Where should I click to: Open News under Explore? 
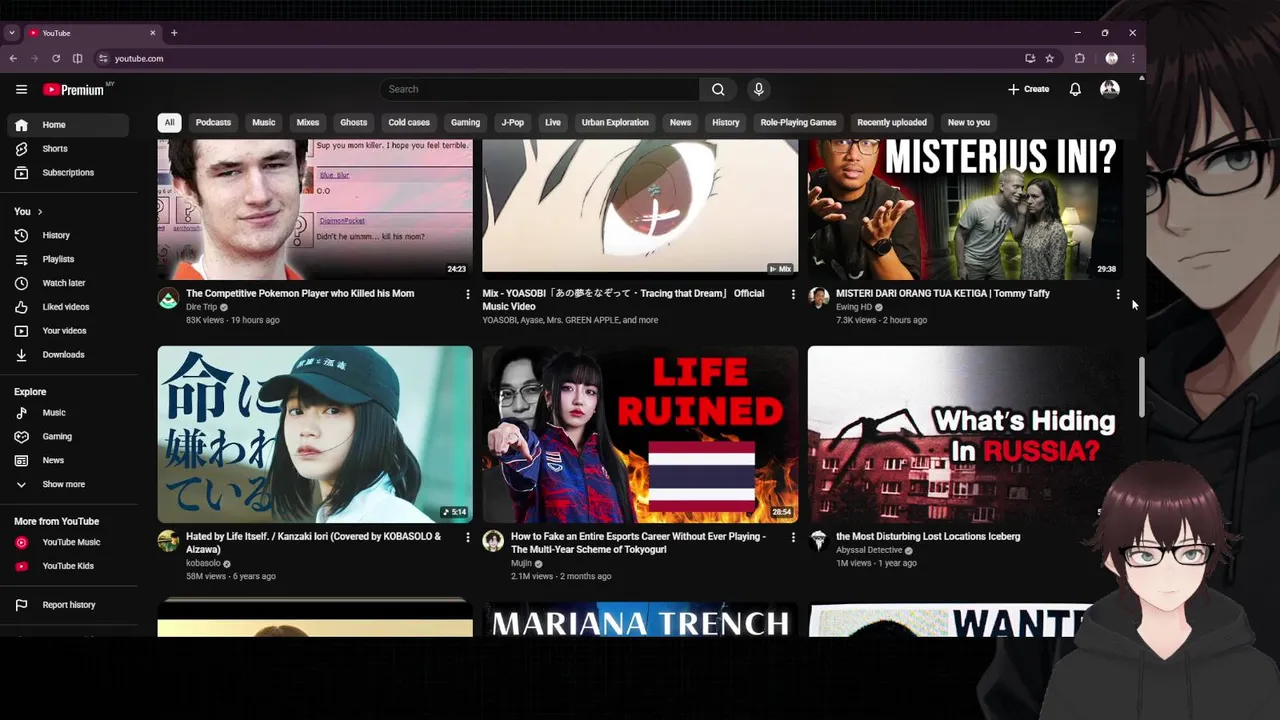click(x=68, y=461)
